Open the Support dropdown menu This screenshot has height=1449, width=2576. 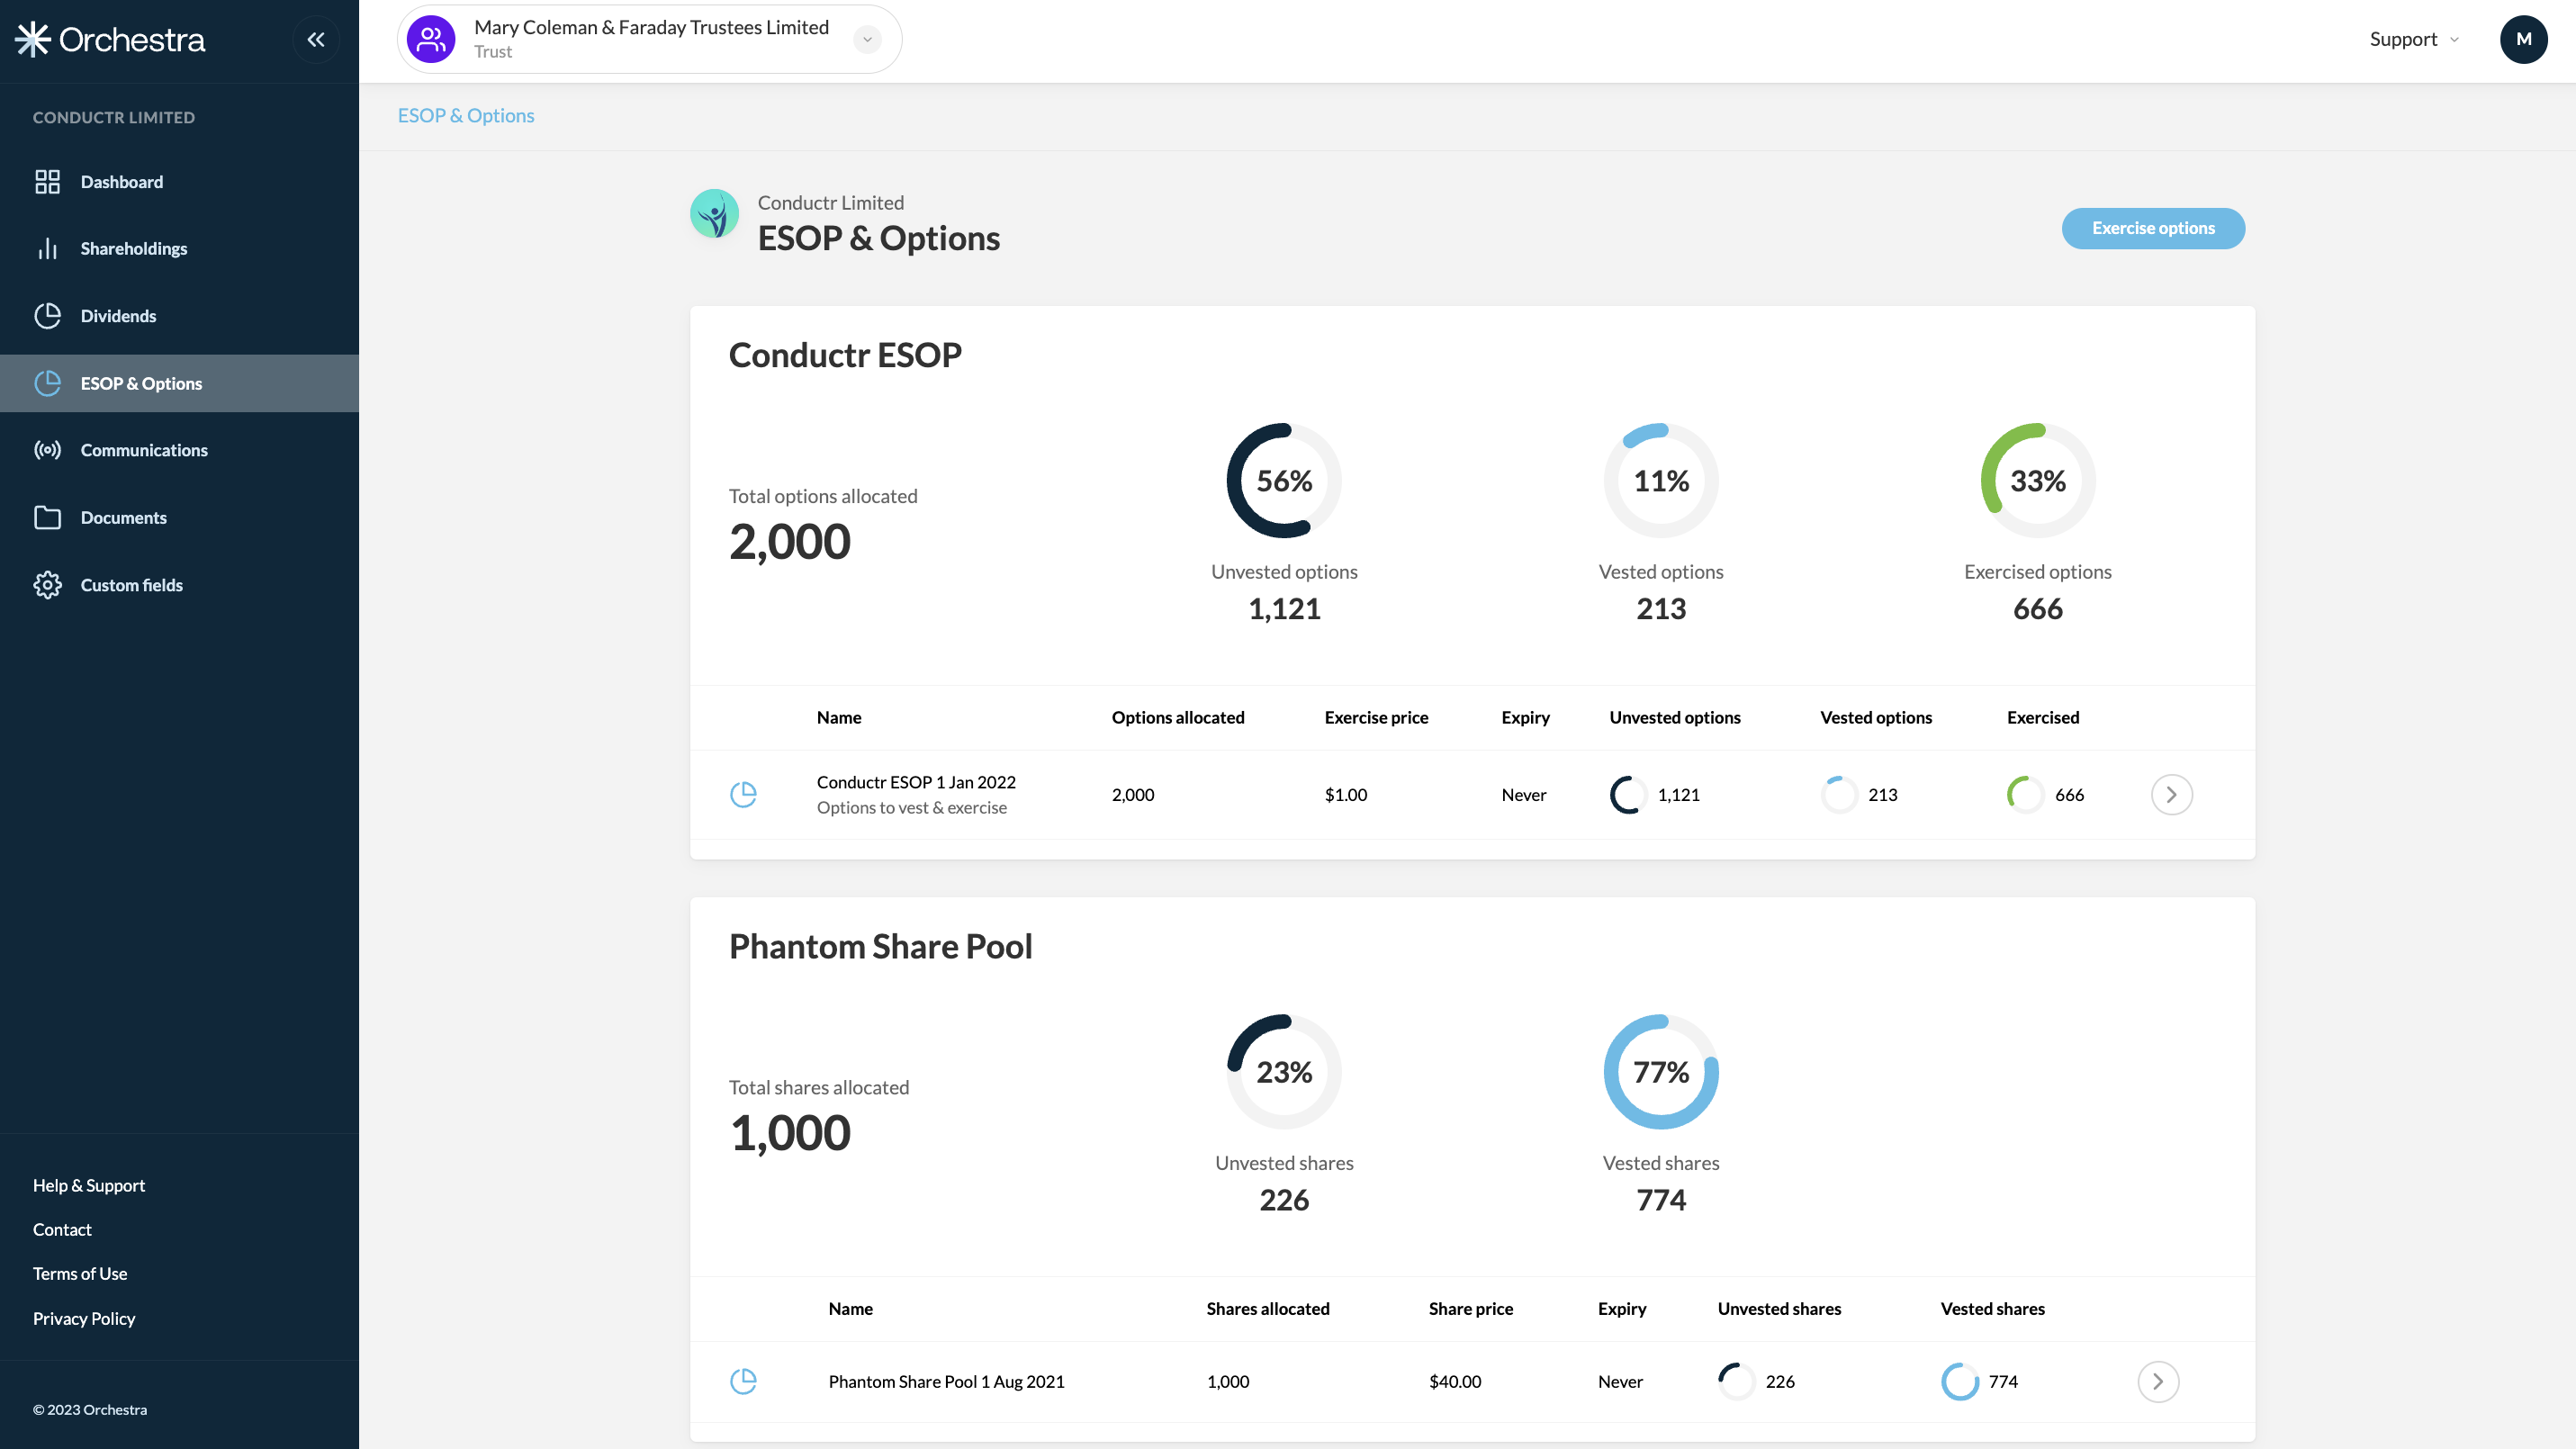pos(2414,39)
